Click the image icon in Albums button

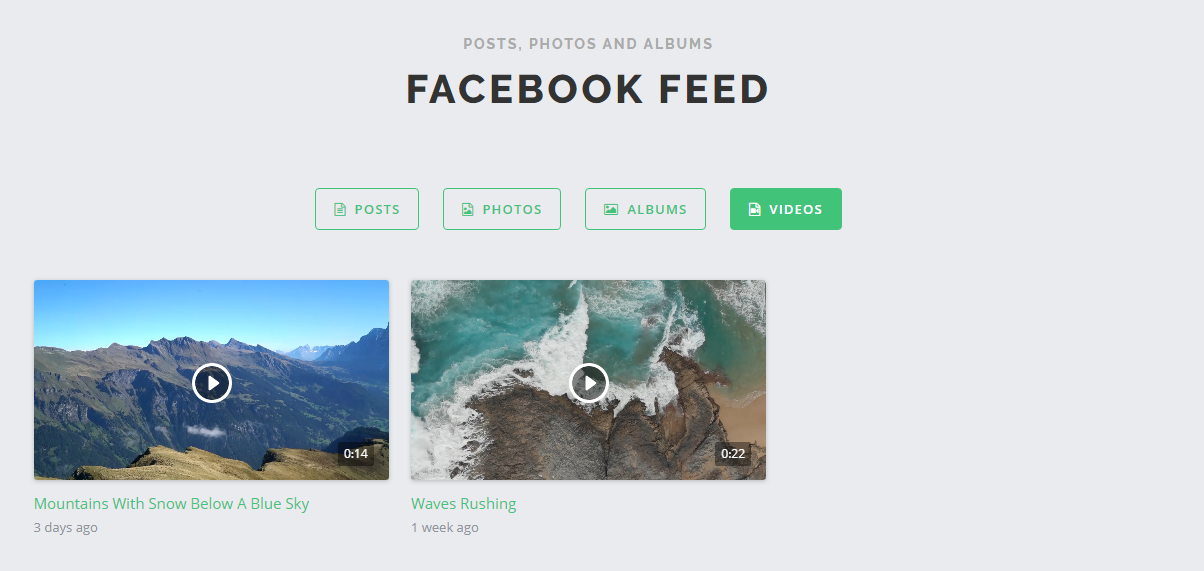point(611,210)
